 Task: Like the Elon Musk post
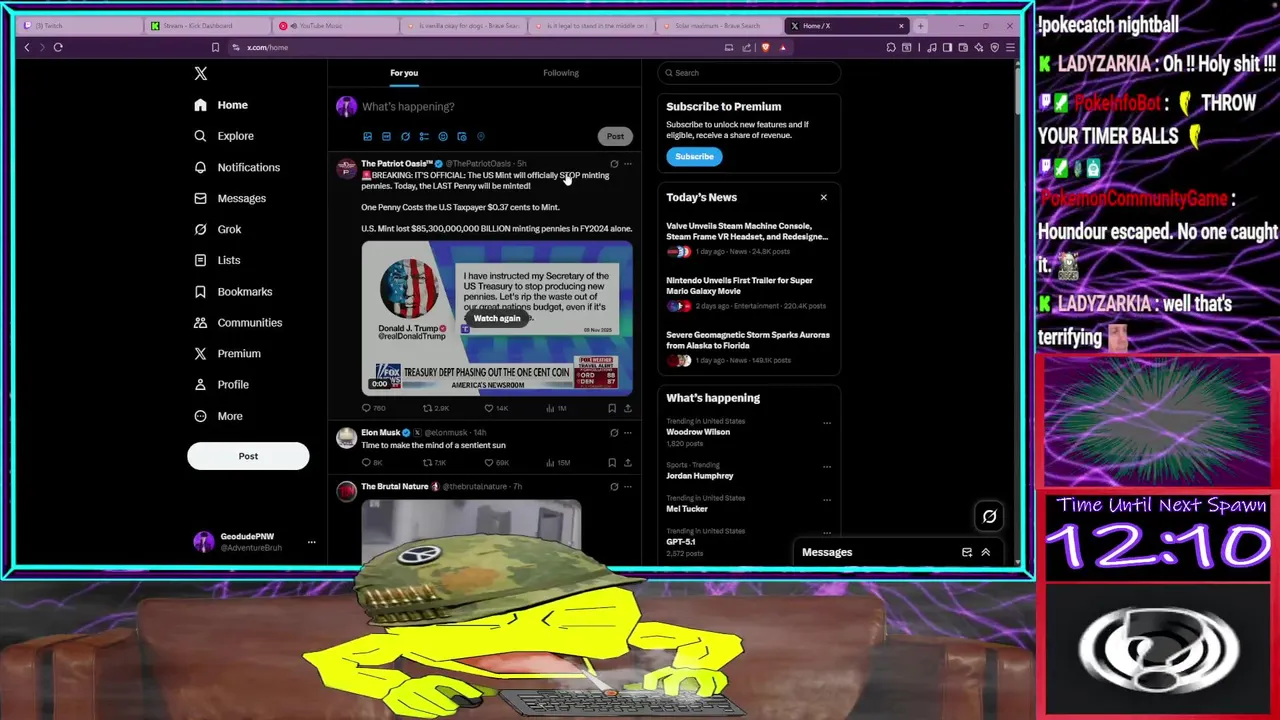(x=496, y=462)
